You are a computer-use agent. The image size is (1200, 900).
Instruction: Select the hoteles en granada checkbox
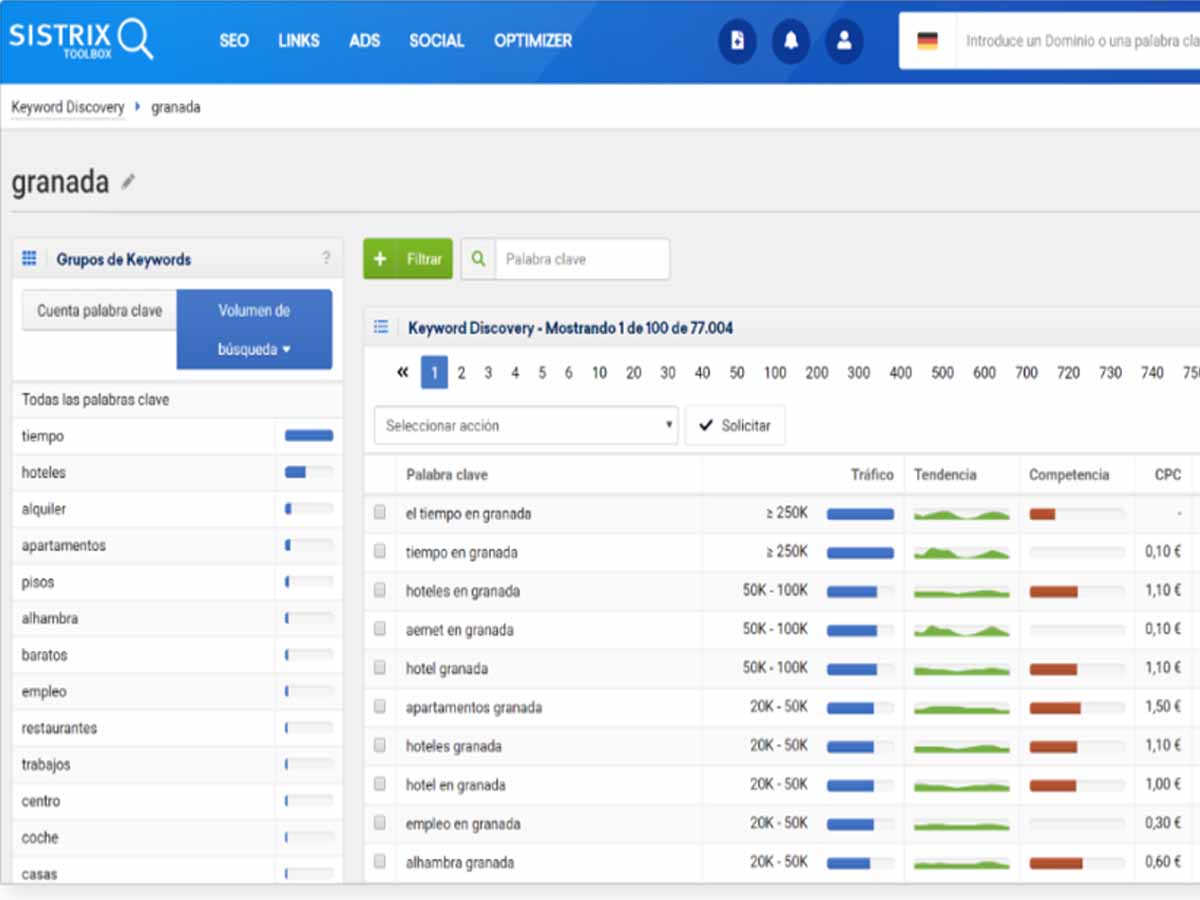coord(380,591)
